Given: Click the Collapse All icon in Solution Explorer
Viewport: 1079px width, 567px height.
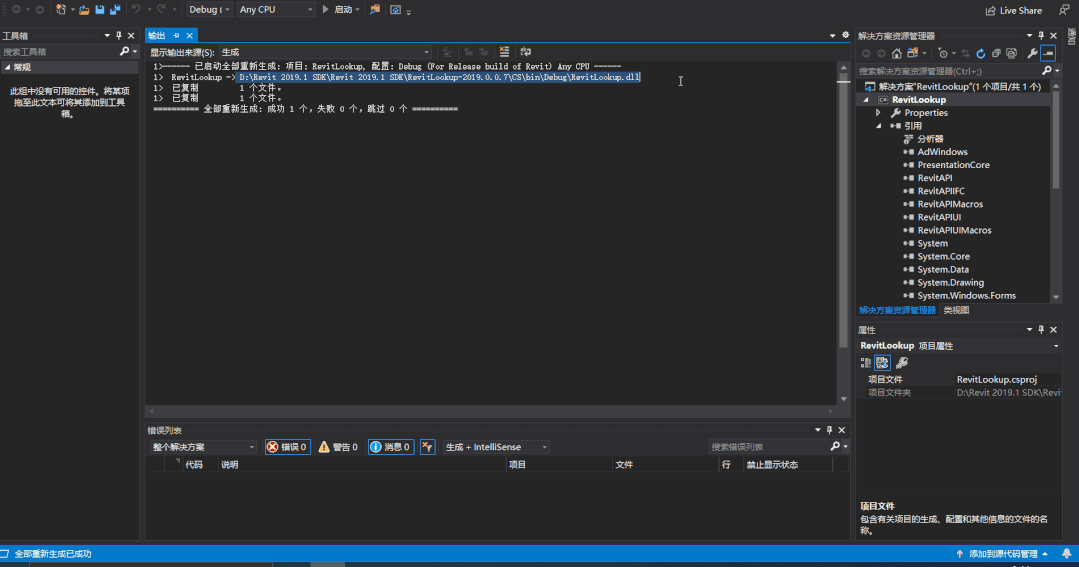Looking at the screenshot, I should click(996, 53).
